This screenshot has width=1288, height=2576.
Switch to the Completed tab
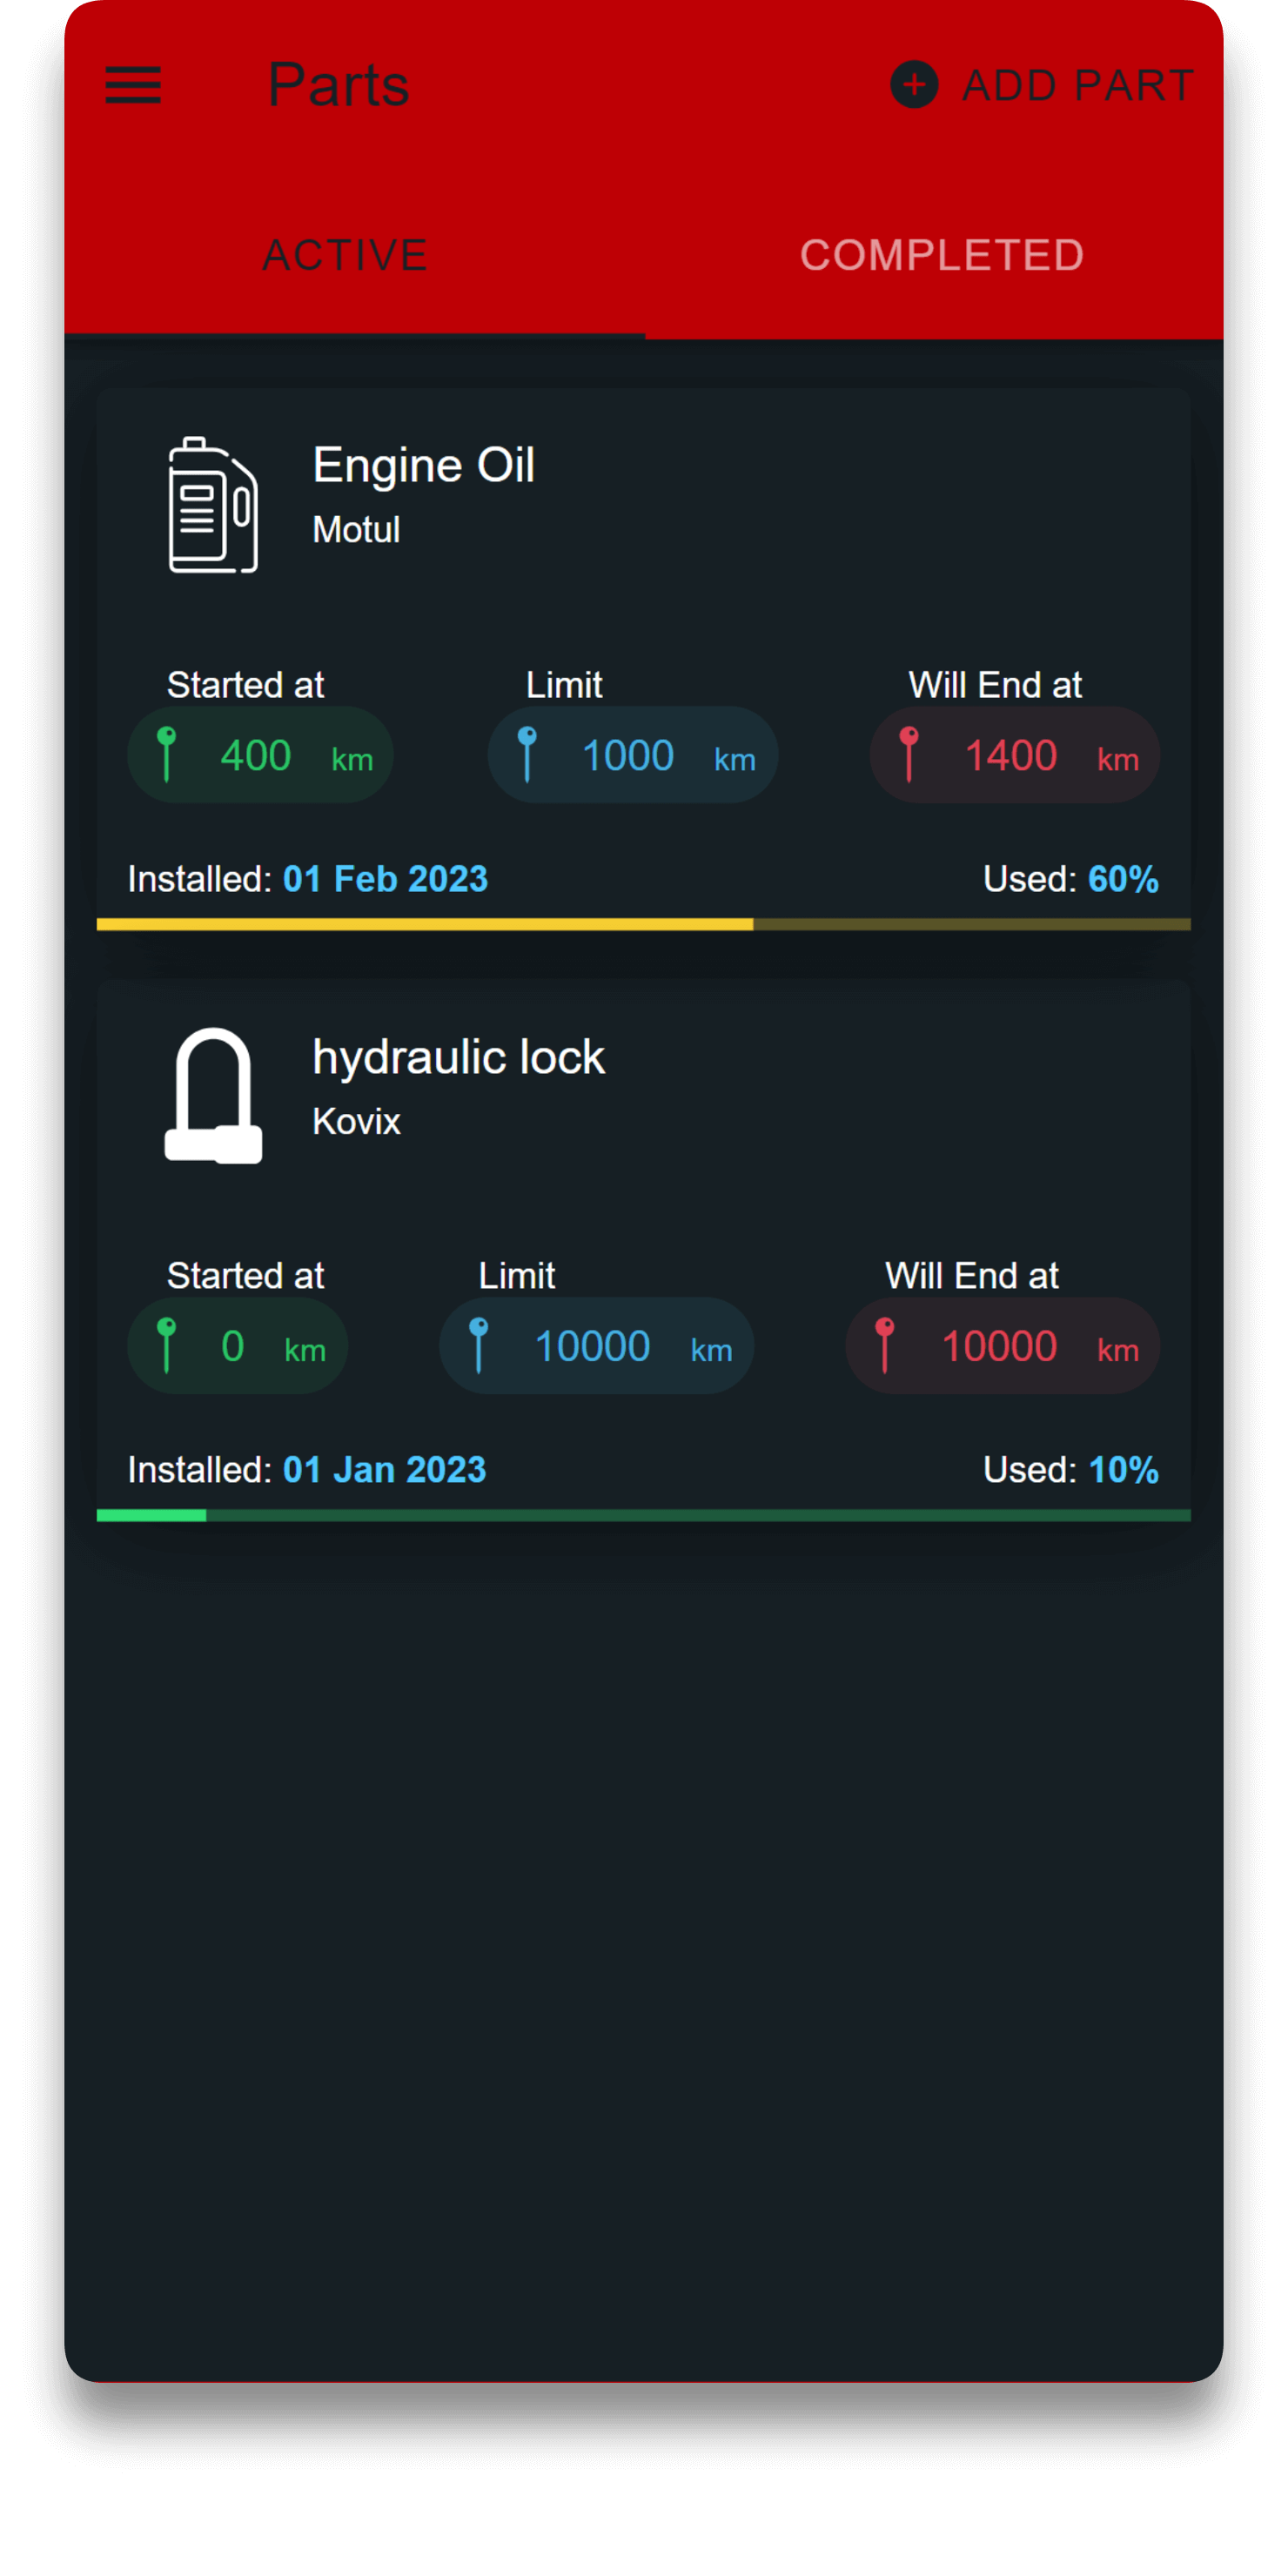[x=942, y=255]
